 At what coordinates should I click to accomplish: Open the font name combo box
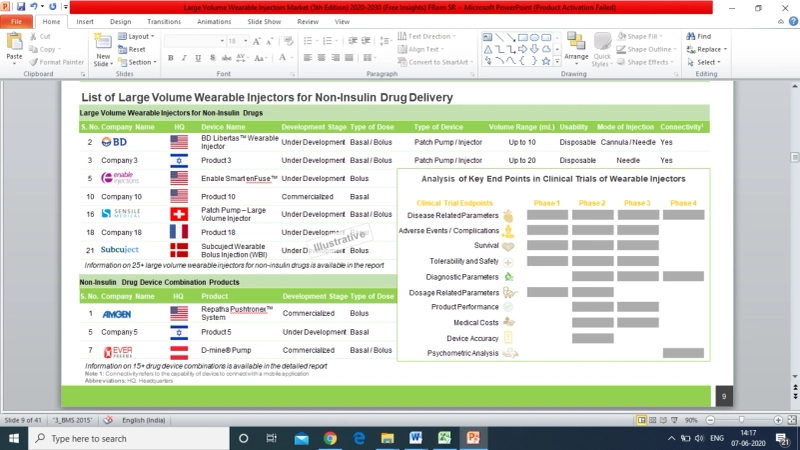click(194, 41)
